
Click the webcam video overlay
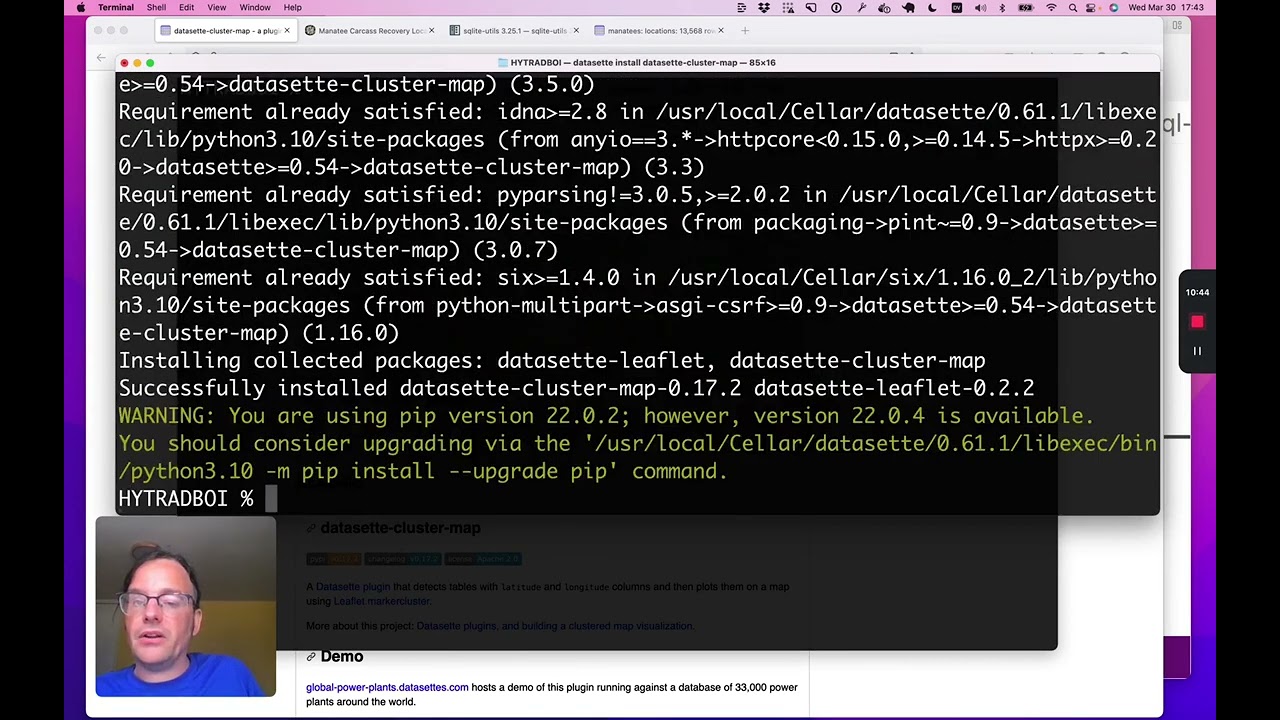tap(186, 606)
